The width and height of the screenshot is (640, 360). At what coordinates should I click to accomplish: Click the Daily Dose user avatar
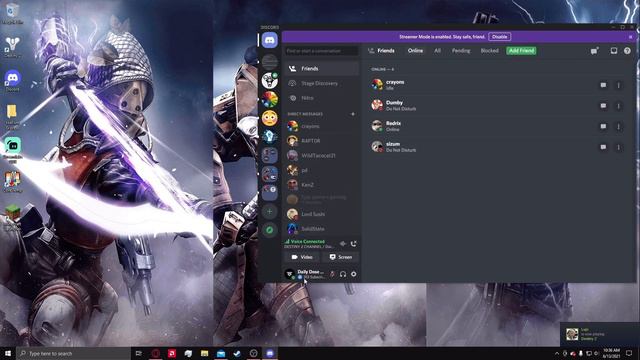(x=289, y=274)
